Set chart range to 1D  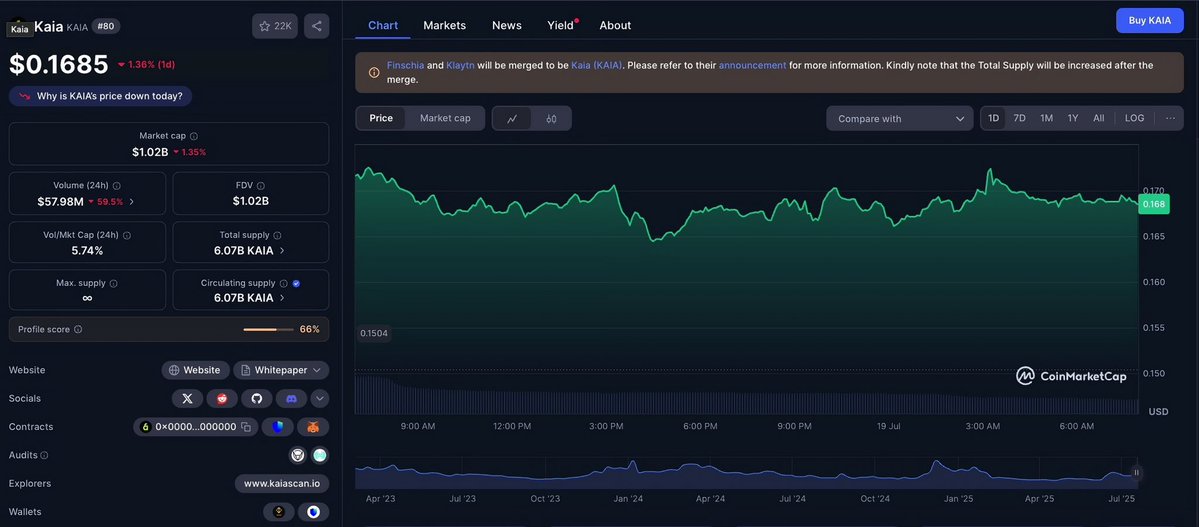(993, 119)
